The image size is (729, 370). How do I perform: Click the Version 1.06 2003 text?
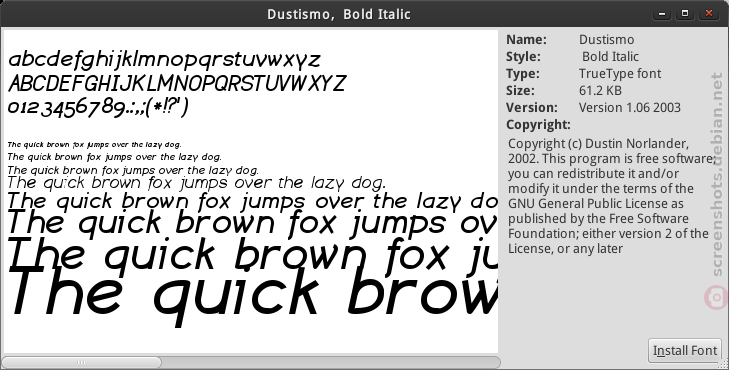pos(630,107)
